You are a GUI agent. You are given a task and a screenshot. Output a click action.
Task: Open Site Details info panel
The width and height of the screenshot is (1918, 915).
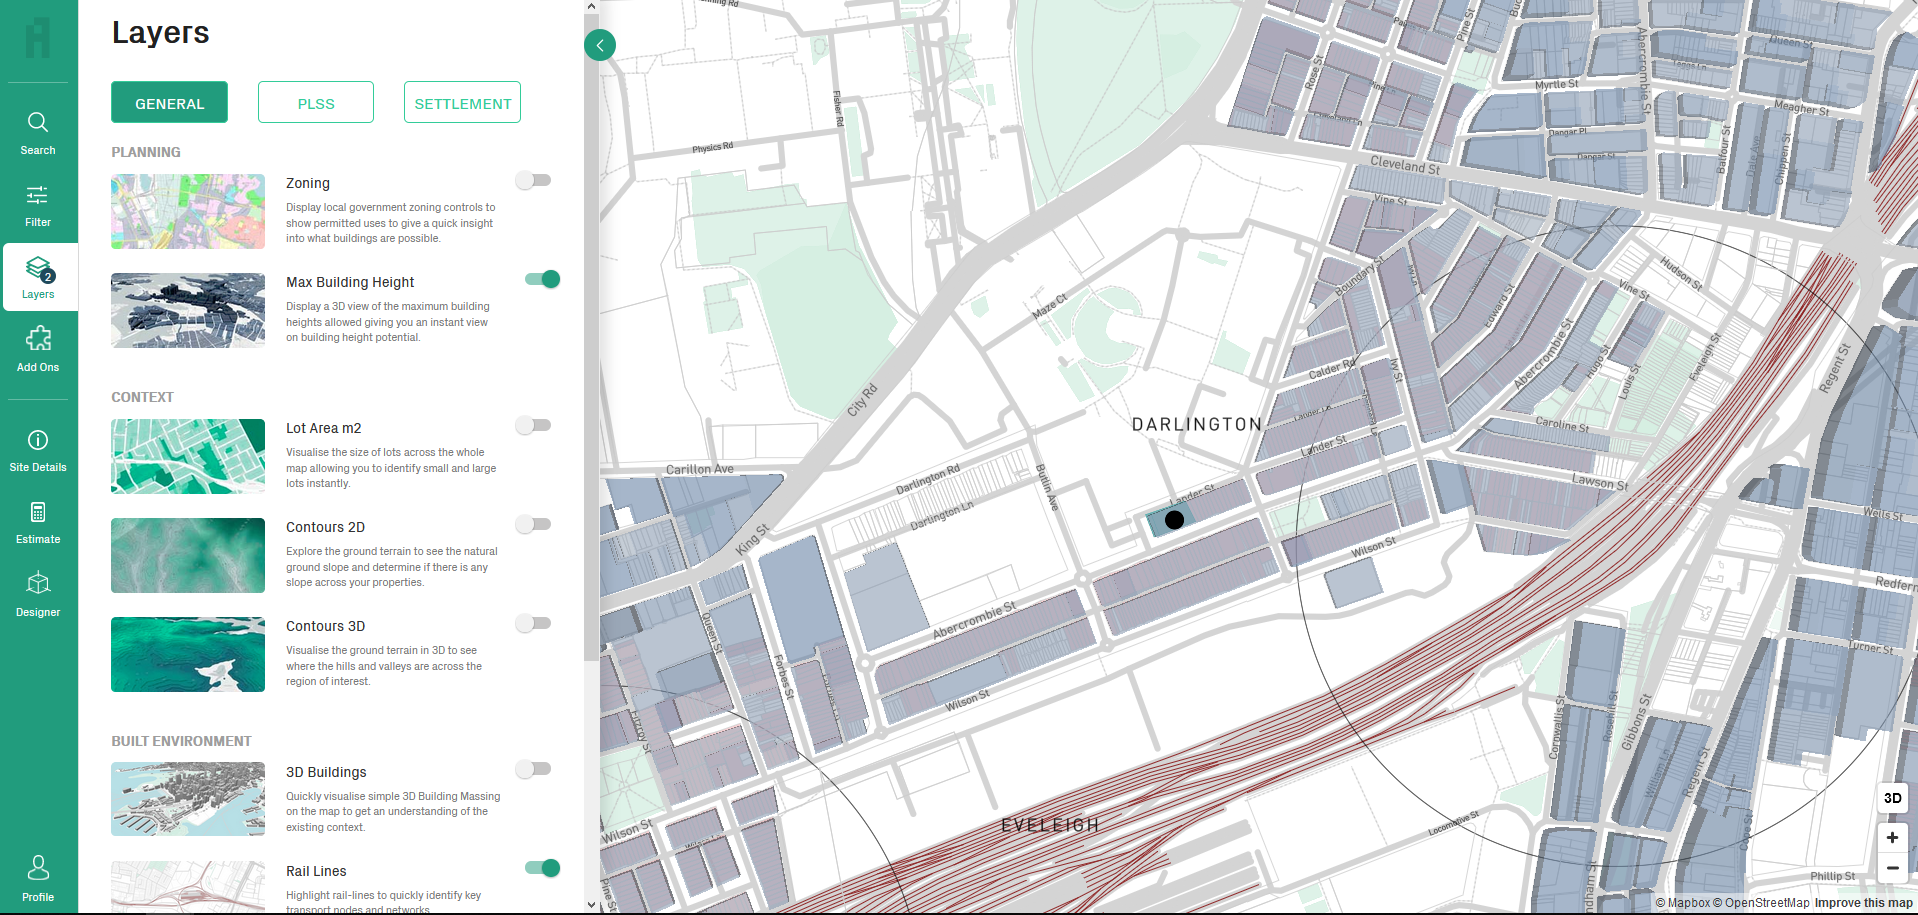point(38,450)
